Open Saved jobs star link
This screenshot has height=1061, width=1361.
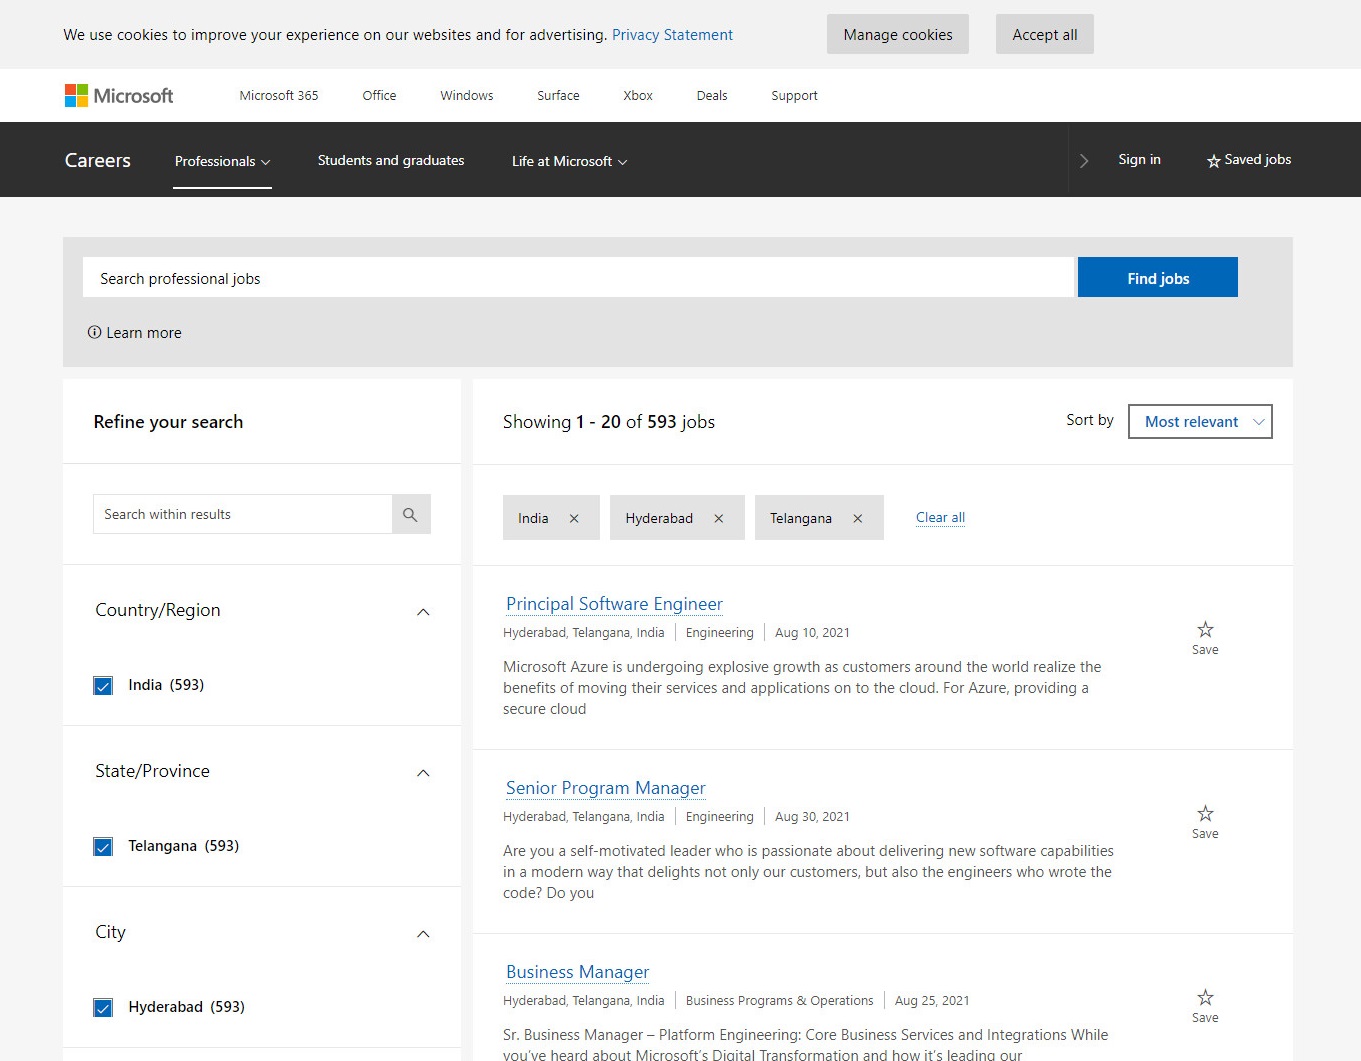[1248, 160]
